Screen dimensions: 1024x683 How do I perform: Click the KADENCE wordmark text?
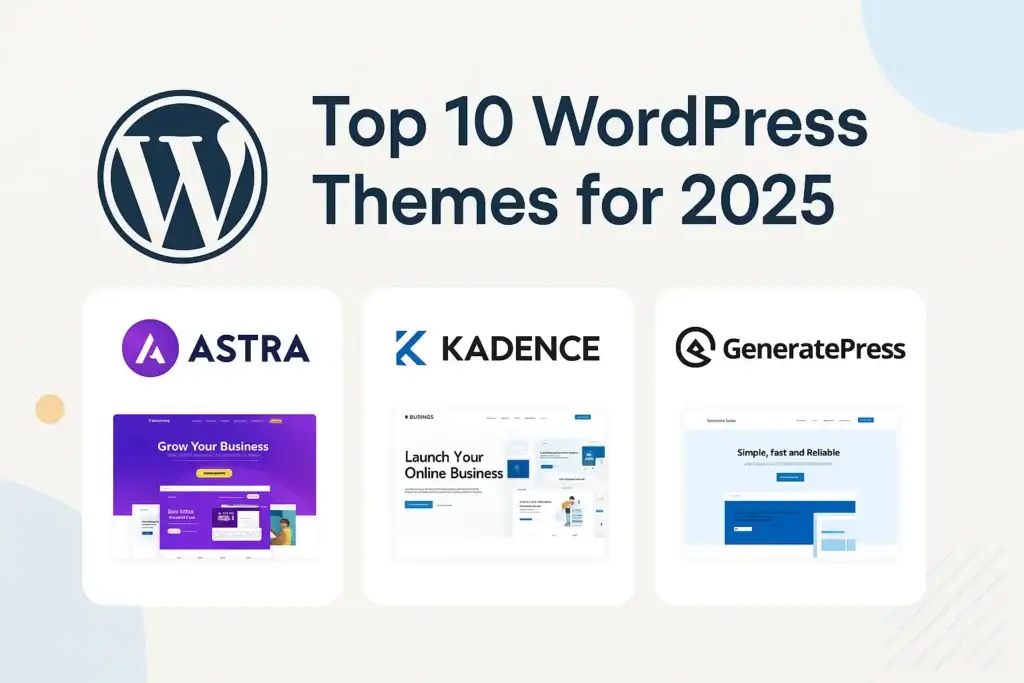pyautogui.click(x=520, y=348)
